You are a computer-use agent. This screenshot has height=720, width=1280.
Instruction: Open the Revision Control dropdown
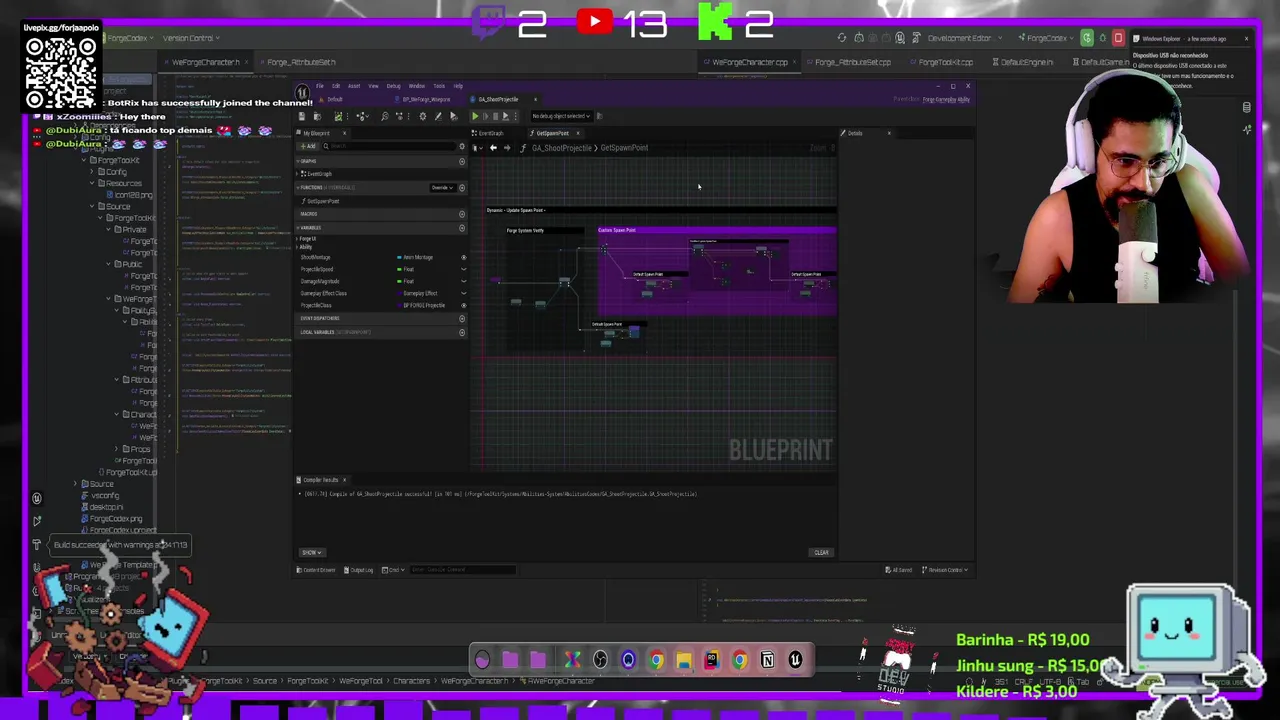[945, 570]
